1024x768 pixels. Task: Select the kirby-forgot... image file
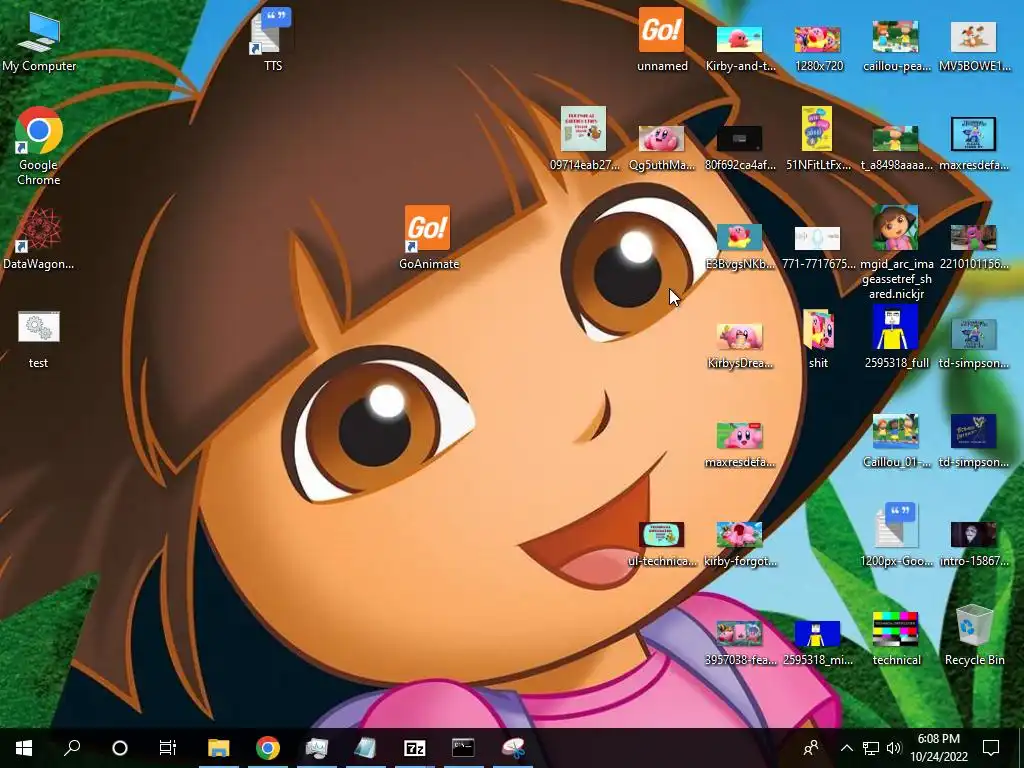(x=740, y=545)
